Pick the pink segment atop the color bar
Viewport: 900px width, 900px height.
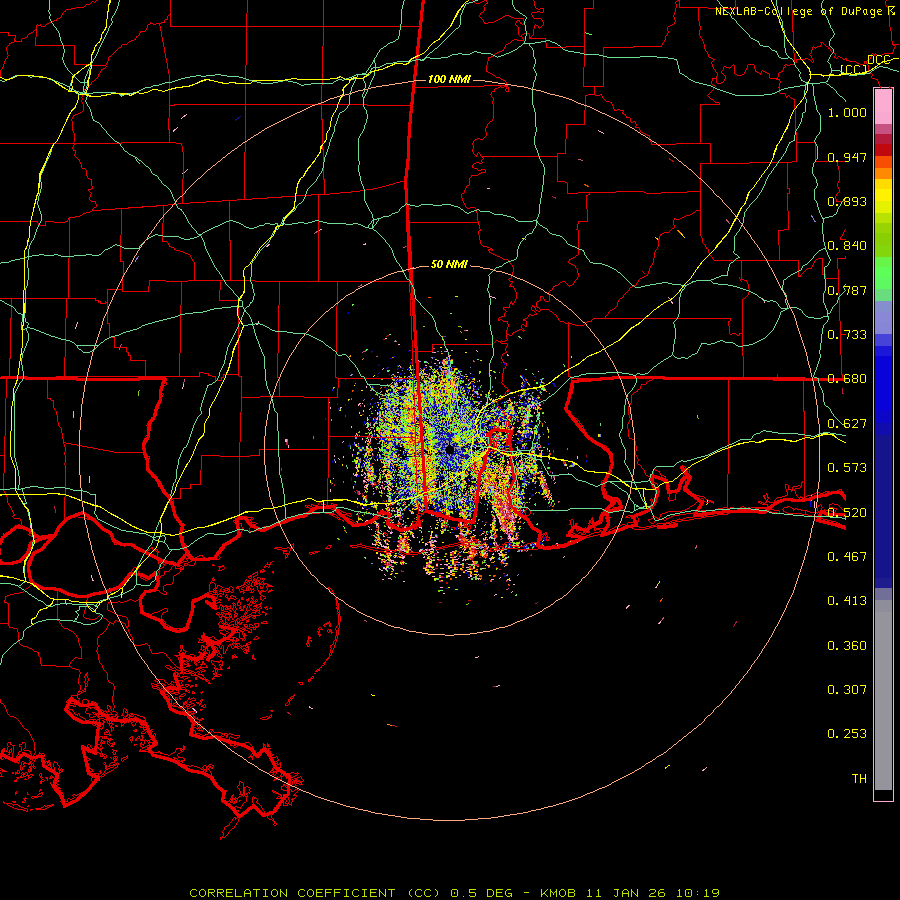tap(883, 107)
